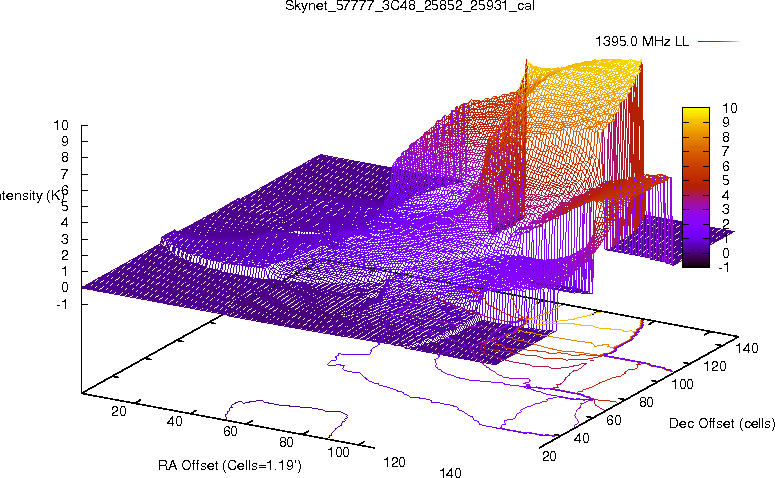This screenshot has width=775, height=478.
Task: Click the 0 tick on the intensity axis
Action: pyautogui.click(x=64, y=287)
